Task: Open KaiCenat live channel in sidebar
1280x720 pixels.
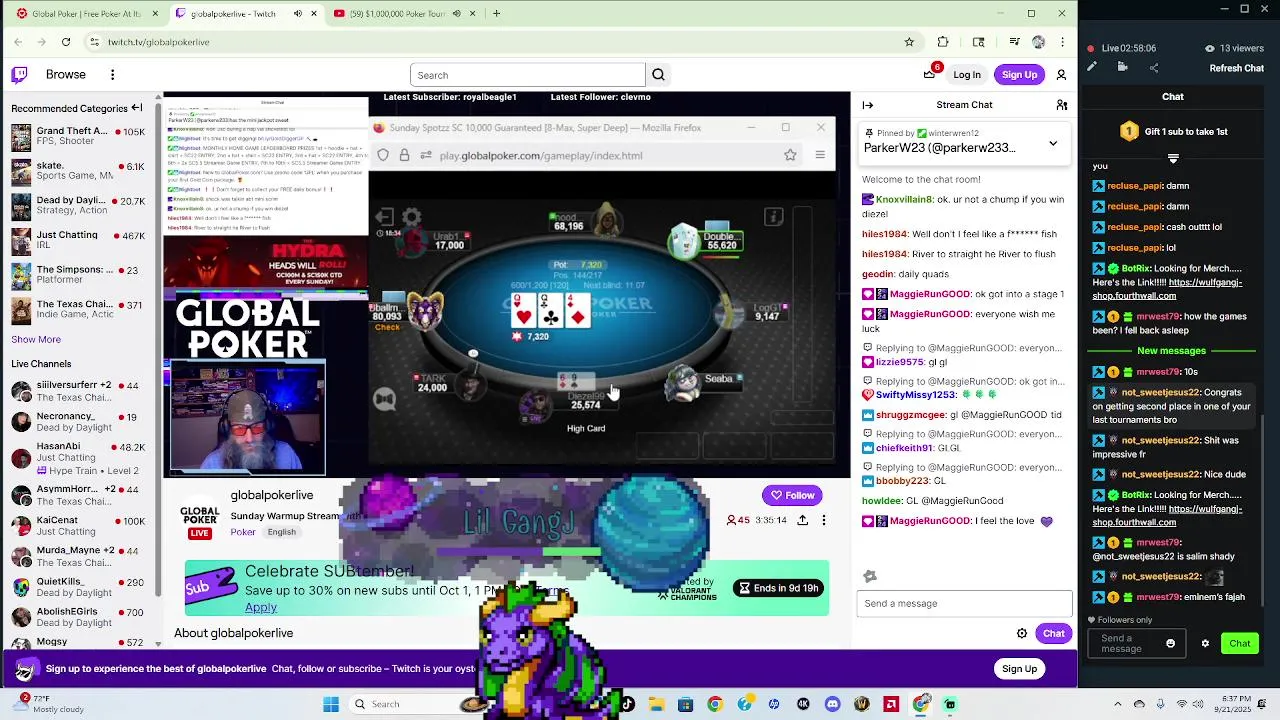Action: coord(78,527)
